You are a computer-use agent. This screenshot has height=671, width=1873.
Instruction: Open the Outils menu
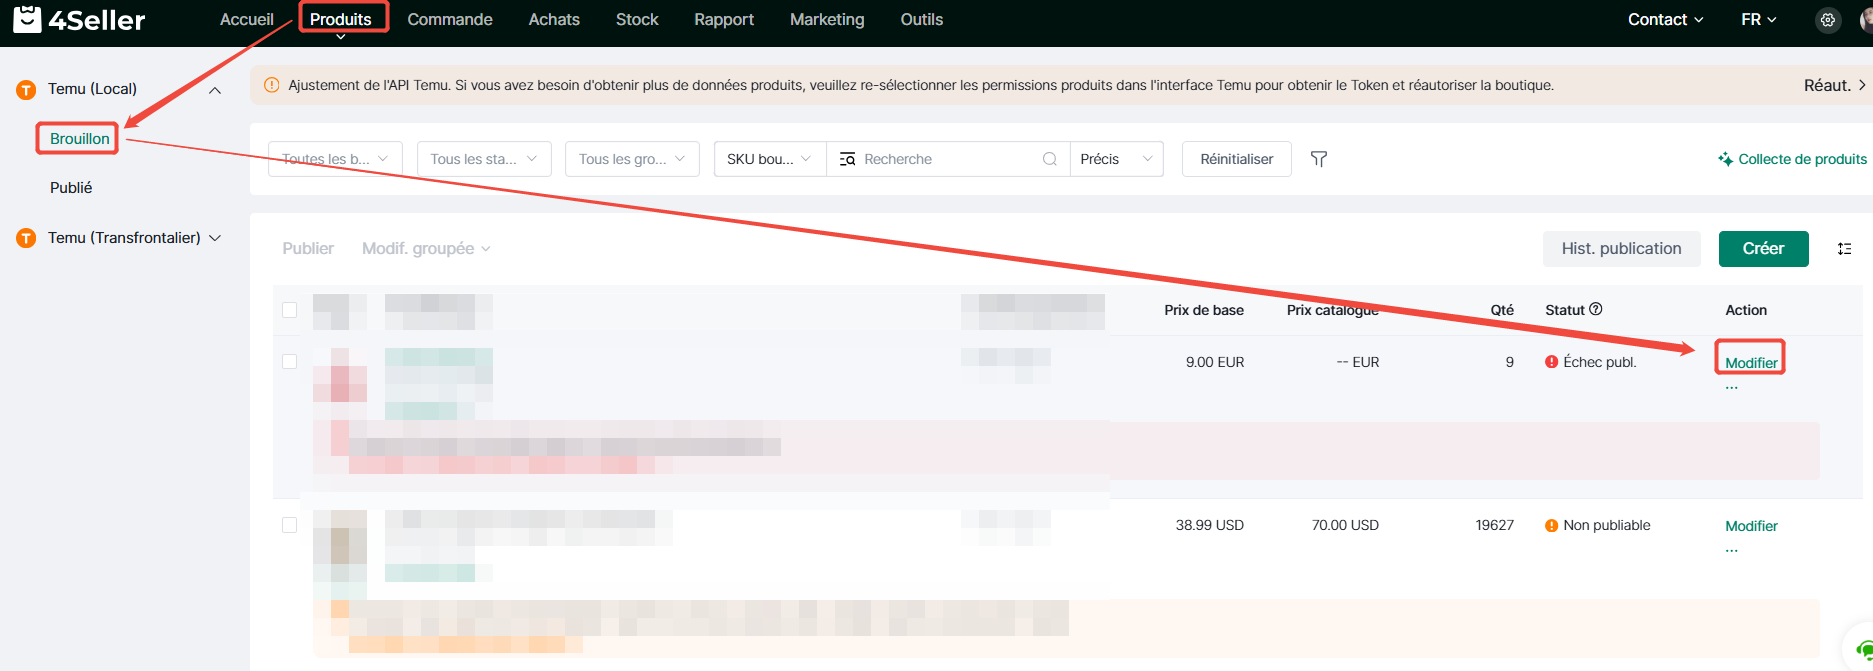click(922, 19)
